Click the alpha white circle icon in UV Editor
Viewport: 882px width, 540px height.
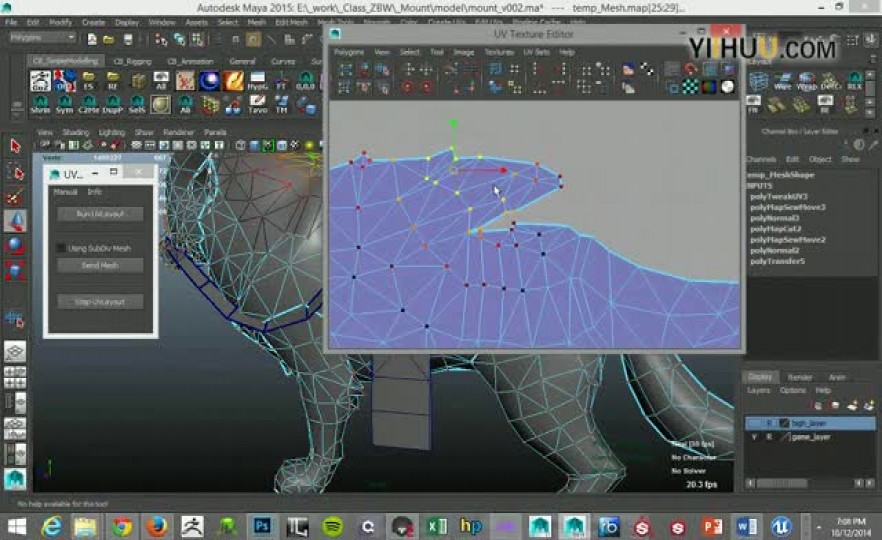pyautogui.click(x=727, y=87)
